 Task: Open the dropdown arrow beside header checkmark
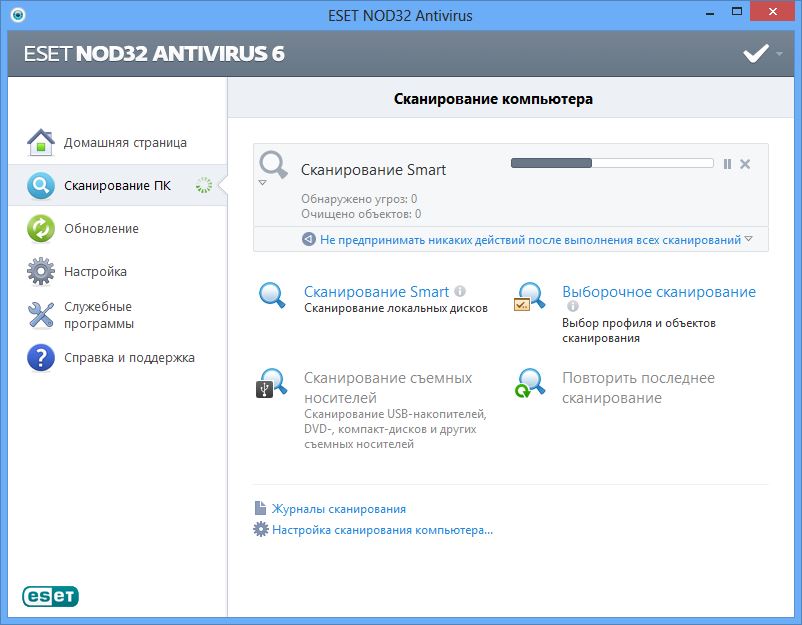pos(779,54)
